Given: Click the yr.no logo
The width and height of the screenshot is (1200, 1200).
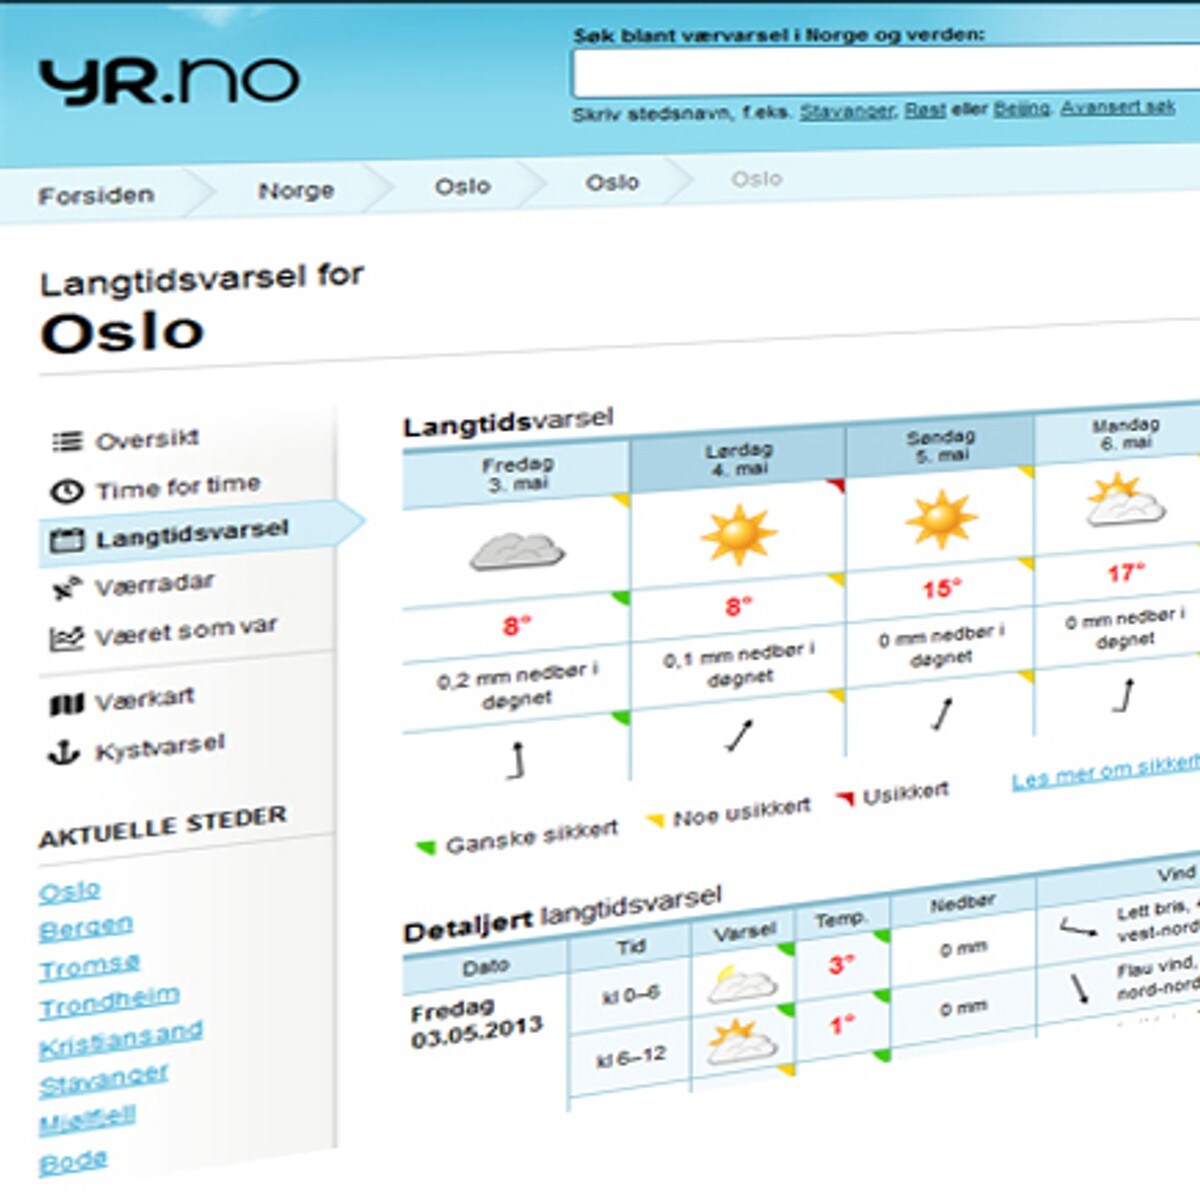Looking at the screenshot, I should (168, 82).
